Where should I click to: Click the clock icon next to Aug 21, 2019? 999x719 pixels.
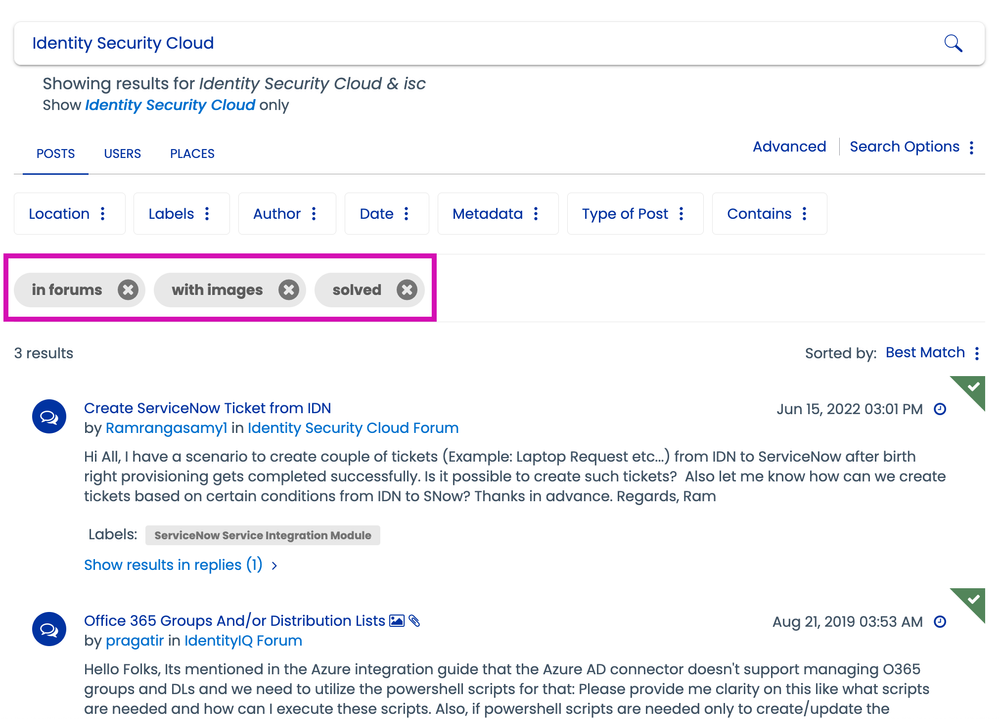point(940,622)
